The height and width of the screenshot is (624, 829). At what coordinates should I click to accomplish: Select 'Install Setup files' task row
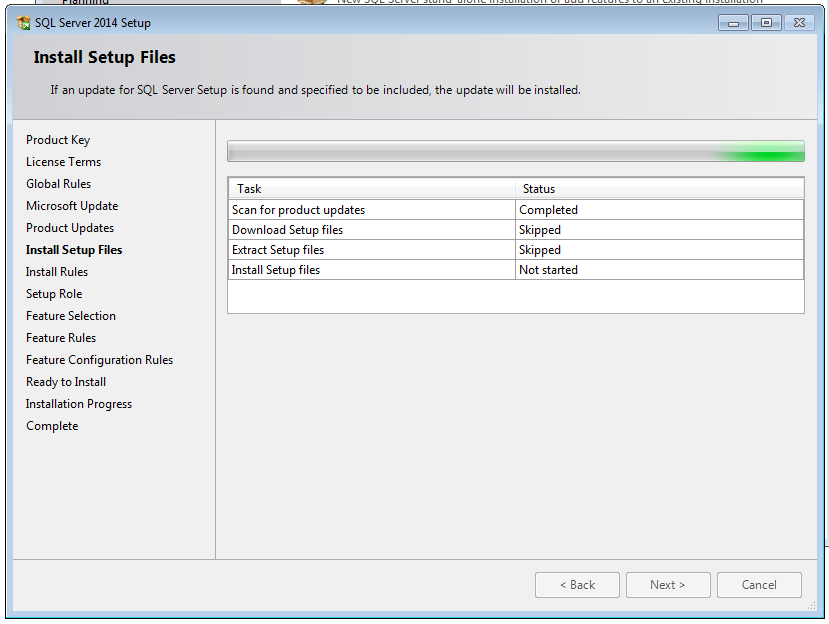[x=516, y=270]
